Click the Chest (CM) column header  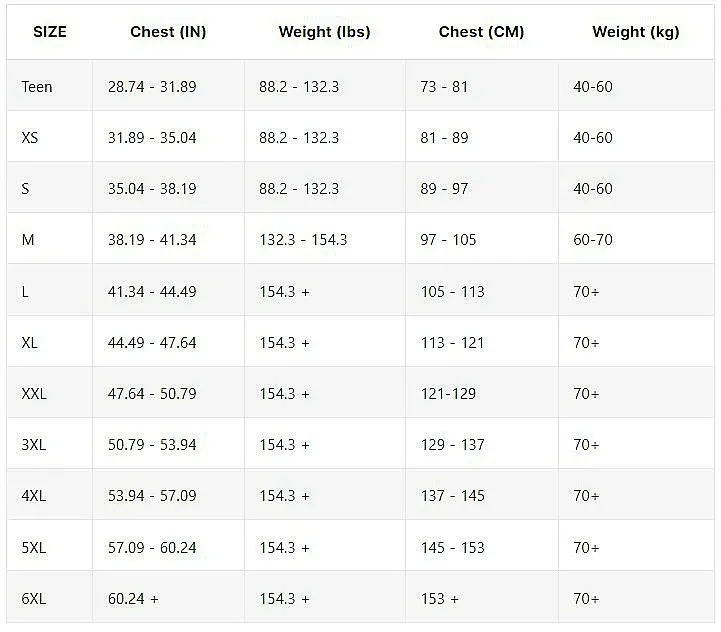click(481, 32)
